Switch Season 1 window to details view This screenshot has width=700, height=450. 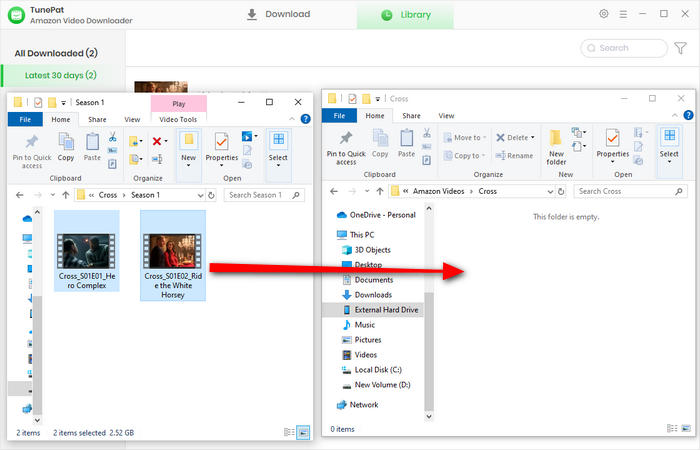pyautogui.click(x=289, y=432)
